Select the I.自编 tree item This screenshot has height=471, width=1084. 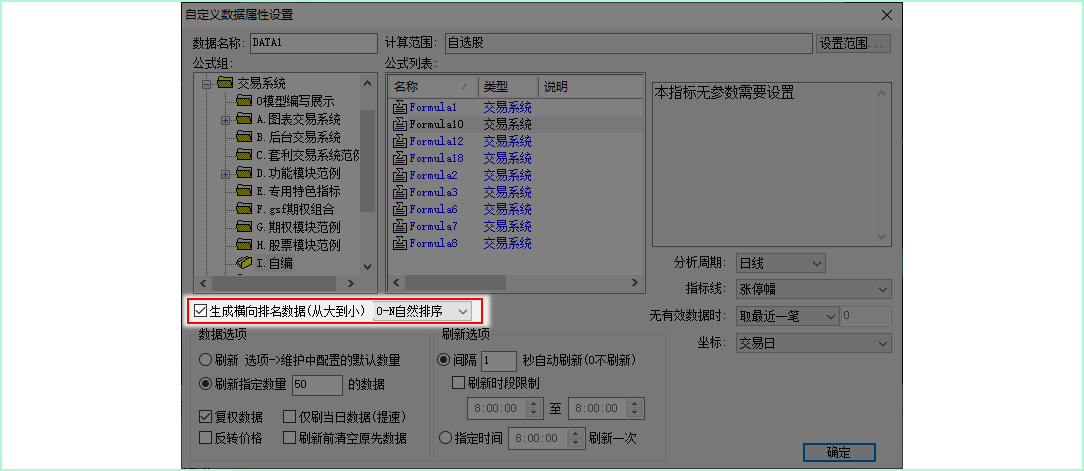click(275, 263)
